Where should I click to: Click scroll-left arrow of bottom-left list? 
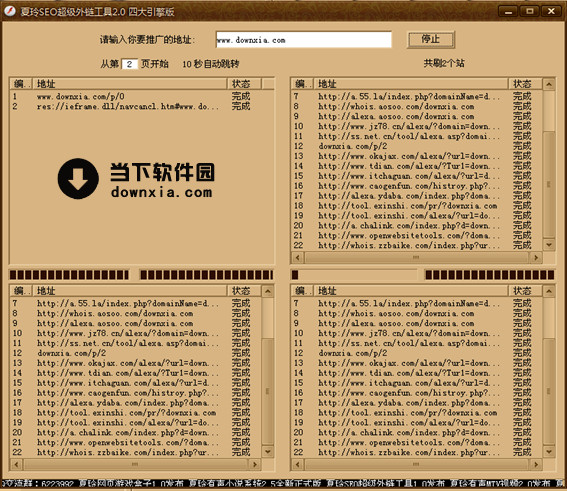[16, 464]
